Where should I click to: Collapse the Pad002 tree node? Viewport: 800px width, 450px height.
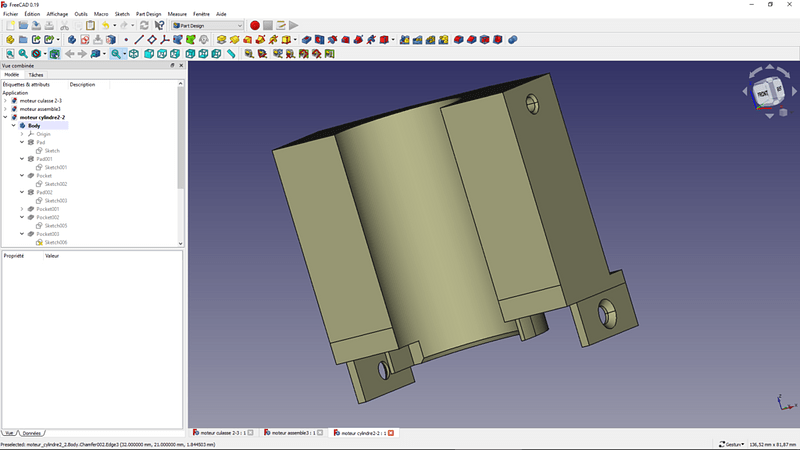[x=22, y=192]
